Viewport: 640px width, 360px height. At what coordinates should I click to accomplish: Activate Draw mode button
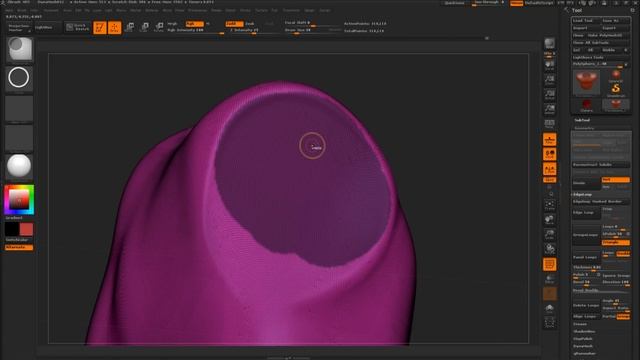(x=115, y=27)
